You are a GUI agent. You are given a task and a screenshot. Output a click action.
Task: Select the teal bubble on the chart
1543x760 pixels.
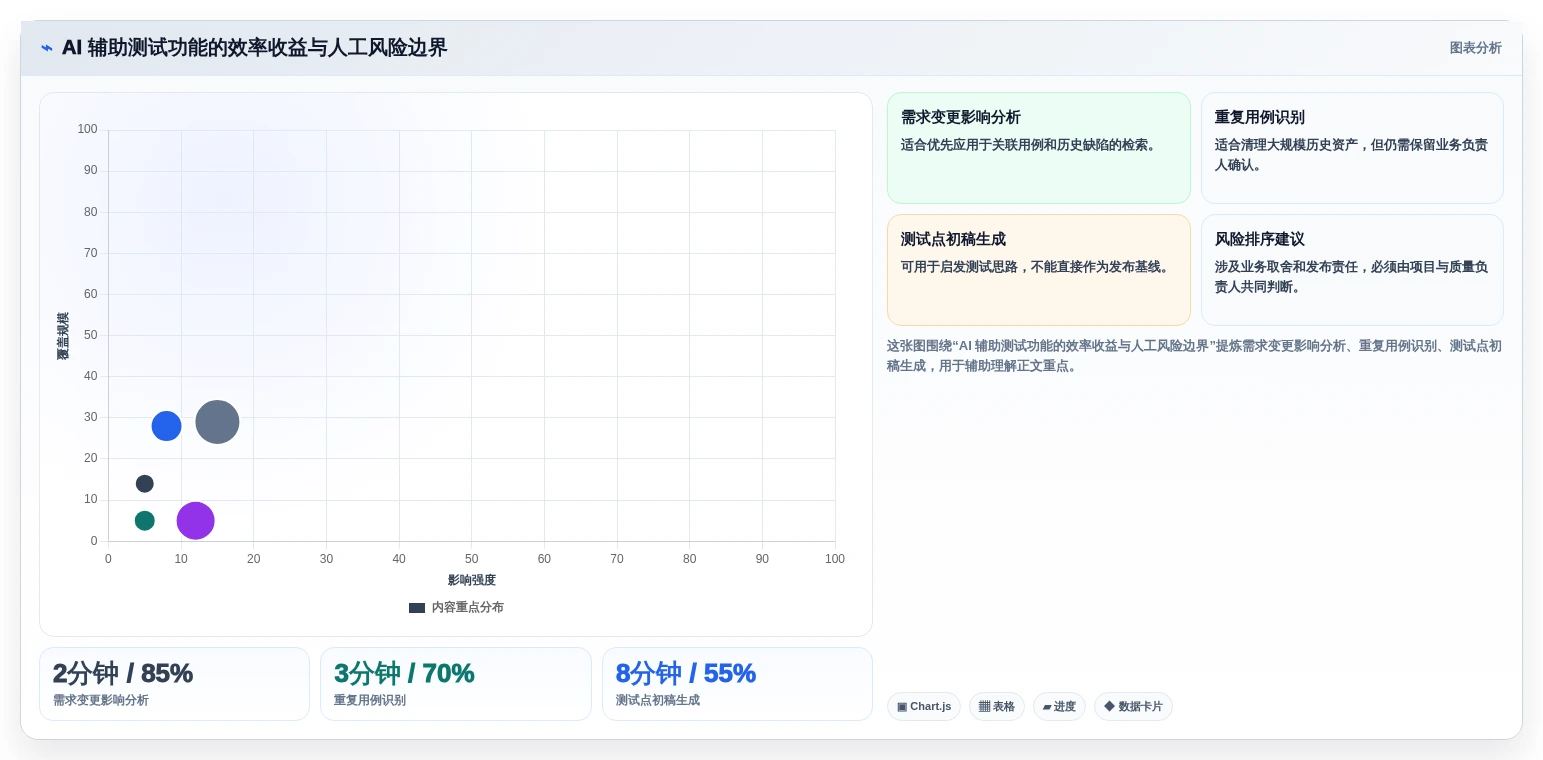click(x=145, y=521)
